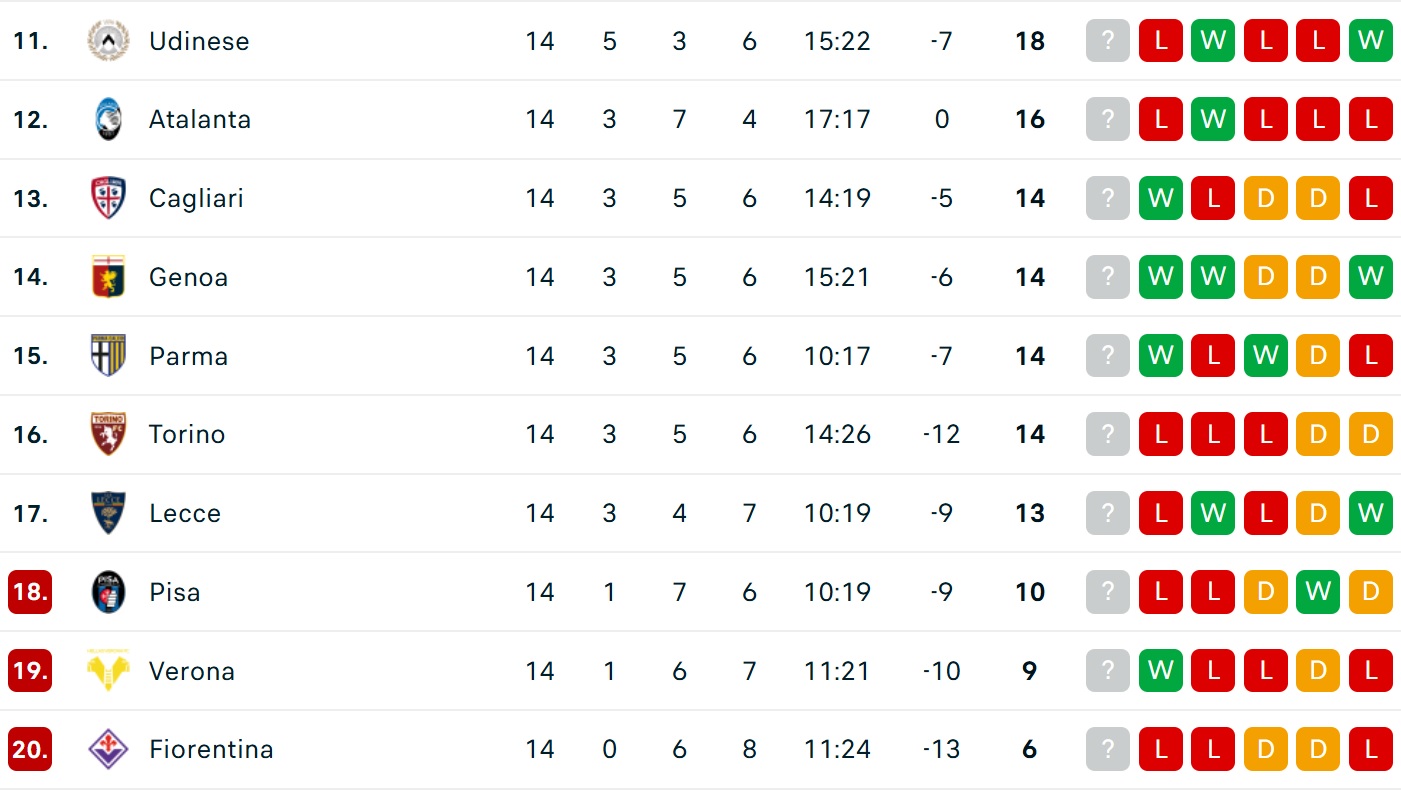1401x790 pixels.
Task: Click the Verona yellow crest
Action: 107,670
